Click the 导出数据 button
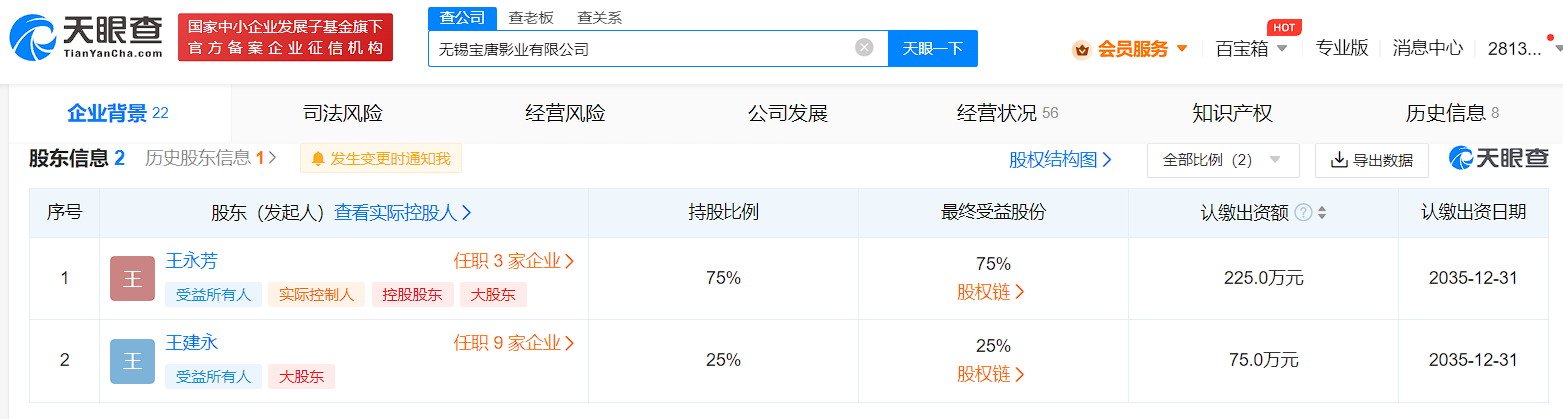Image resolution: width=1563 pixels, height=419 pixels. point(1371,160)
